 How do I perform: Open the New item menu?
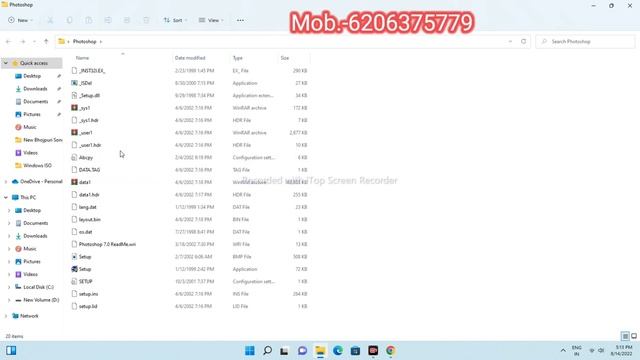tap(20, 20)
